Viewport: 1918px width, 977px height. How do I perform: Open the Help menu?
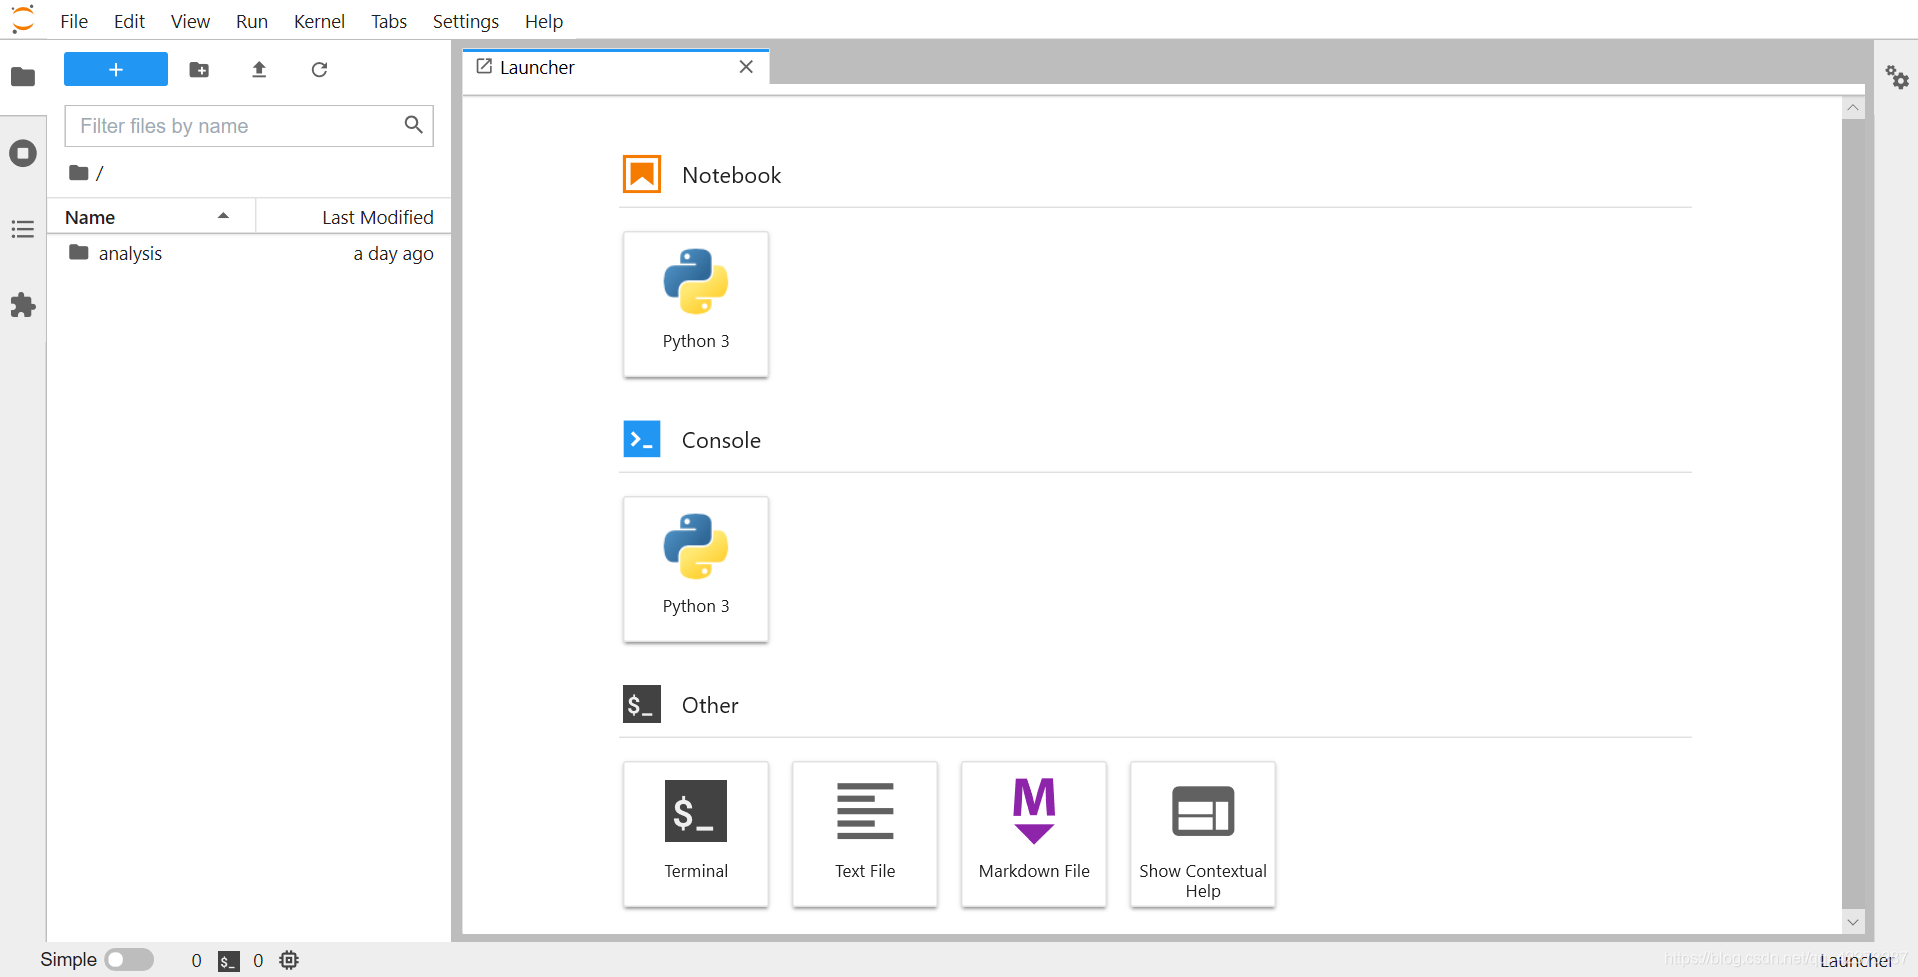544,21
